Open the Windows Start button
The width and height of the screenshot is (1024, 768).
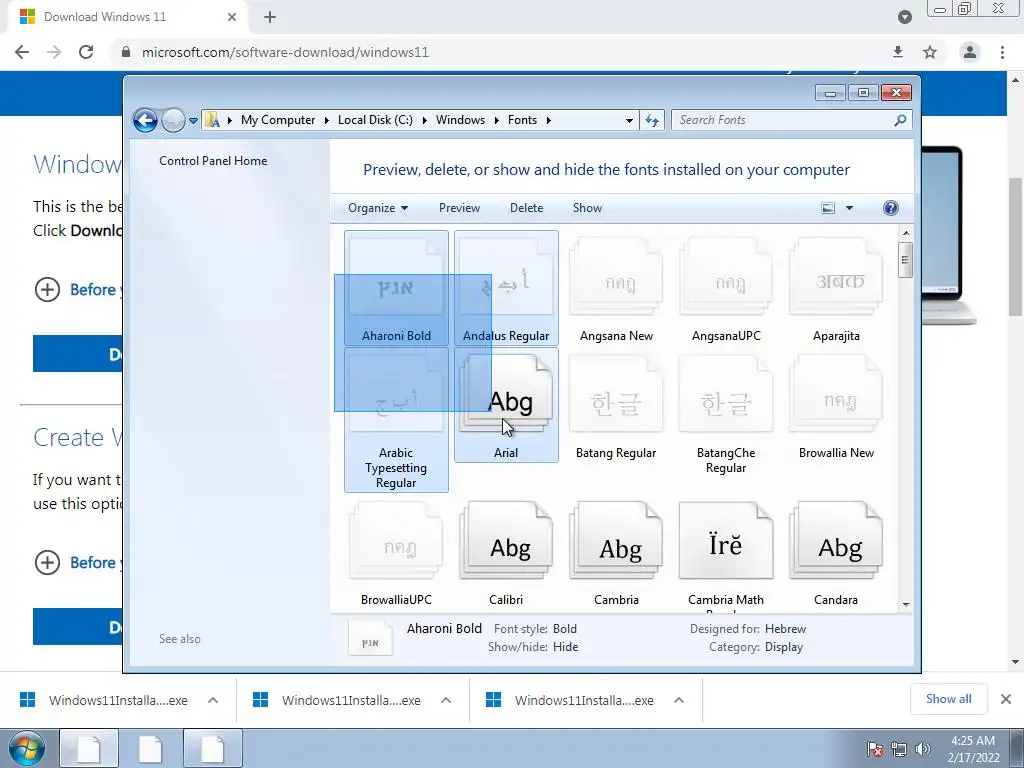[27, 748]
